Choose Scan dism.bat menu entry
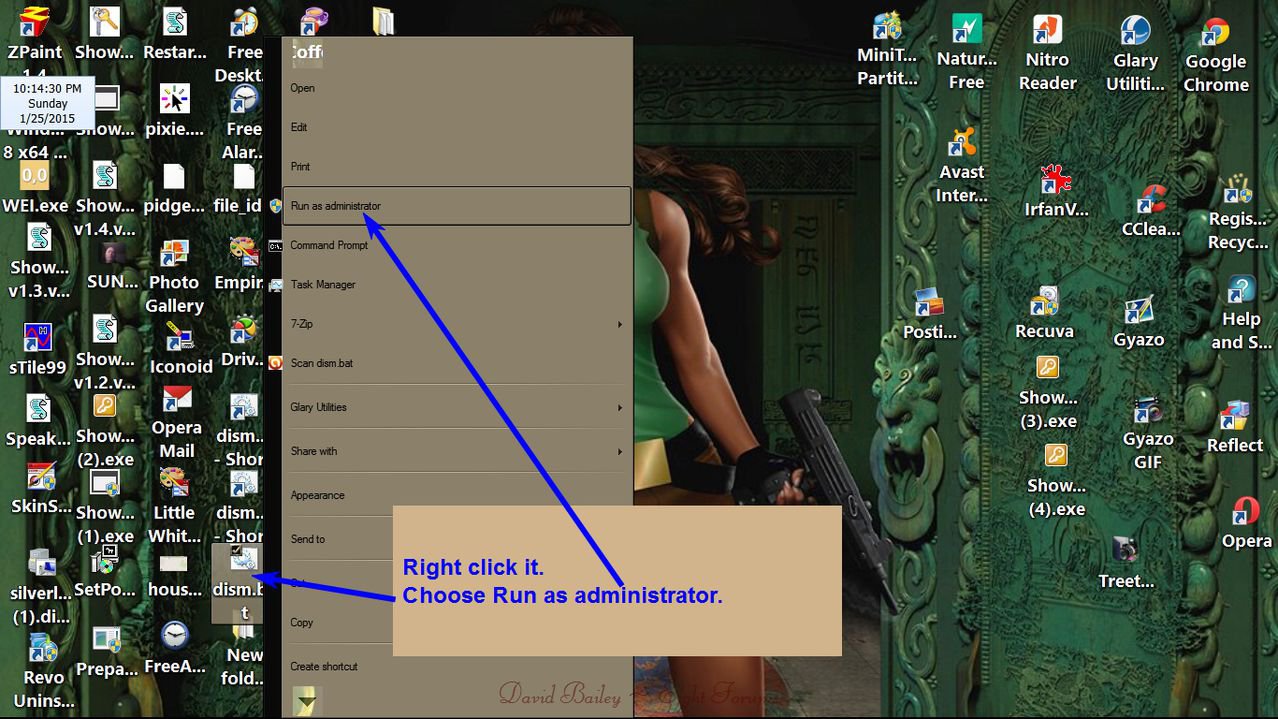The height and width of the screenshot is (719, 1278). point(322,363)
